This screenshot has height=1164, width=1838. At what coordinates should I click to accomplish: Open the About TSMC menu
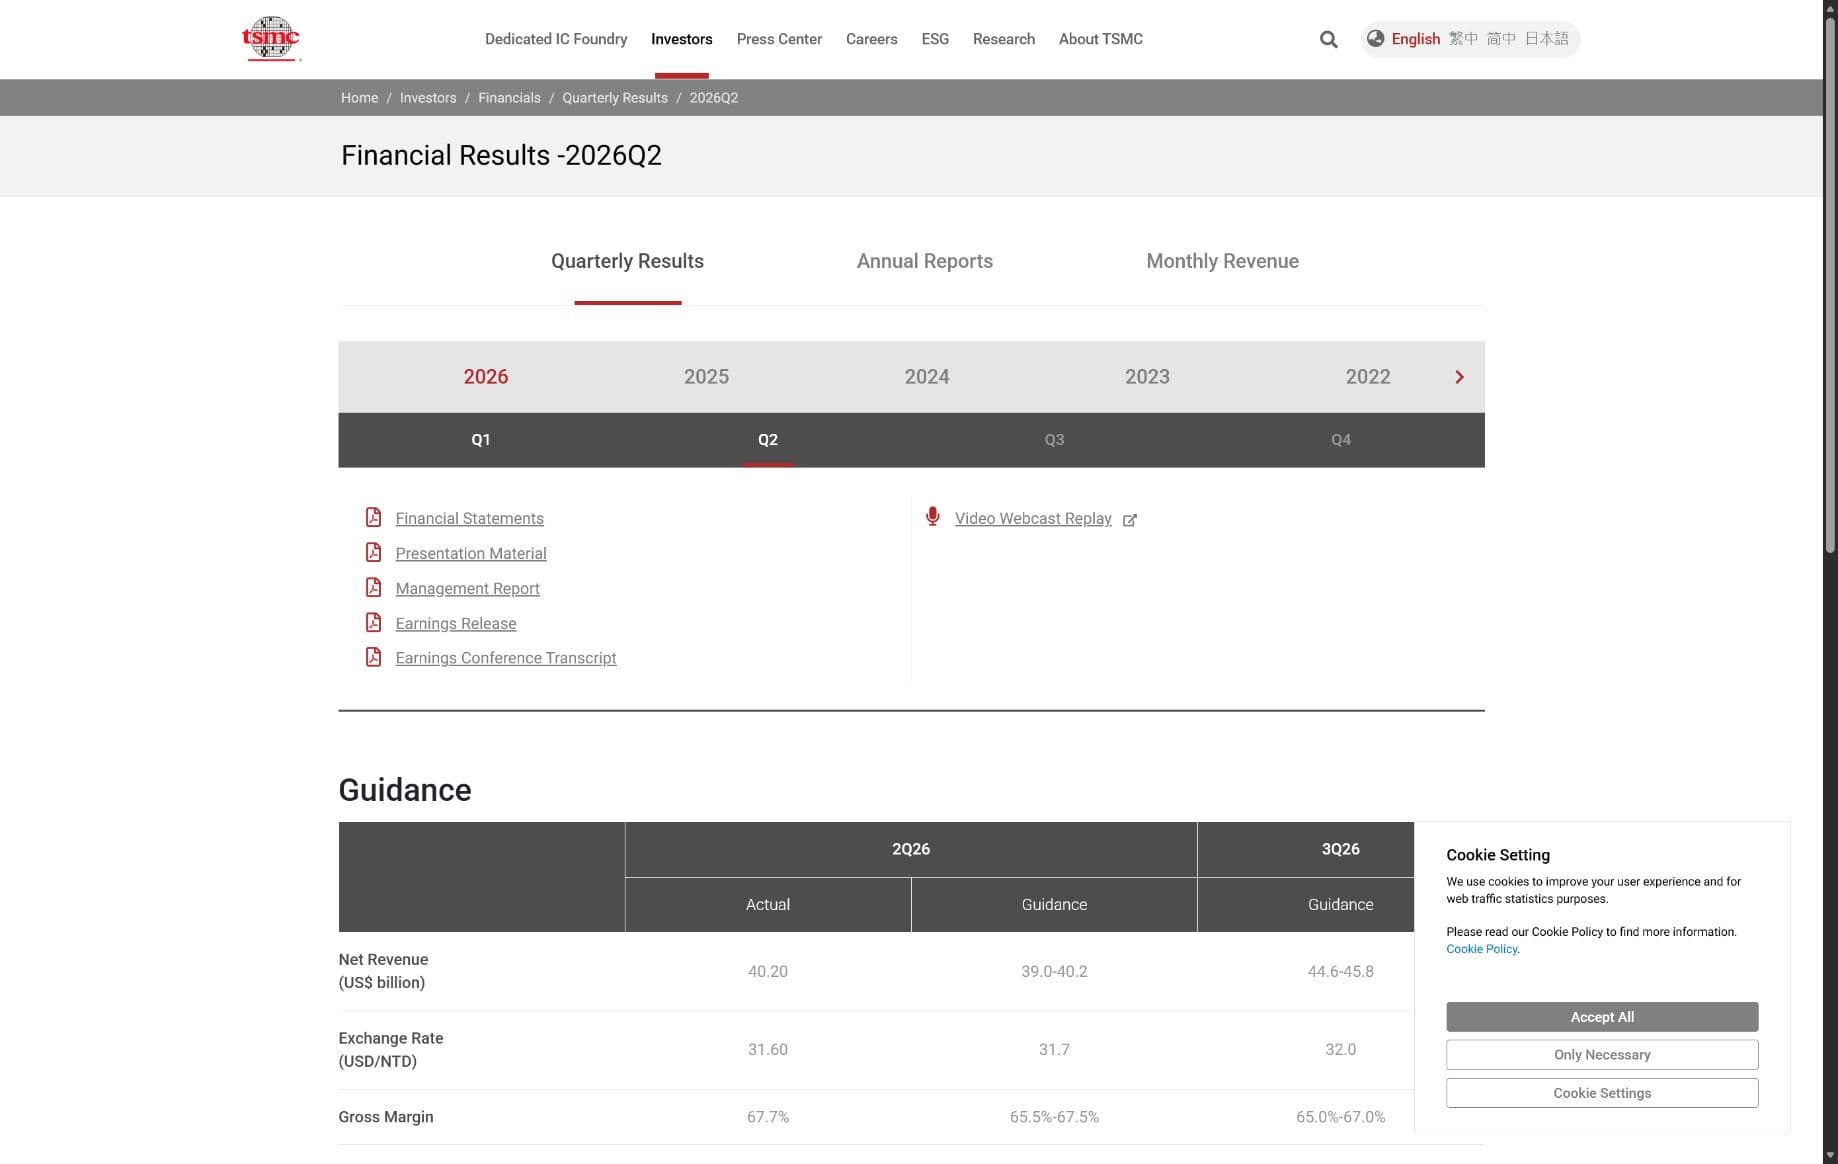tap(1101, 39)
